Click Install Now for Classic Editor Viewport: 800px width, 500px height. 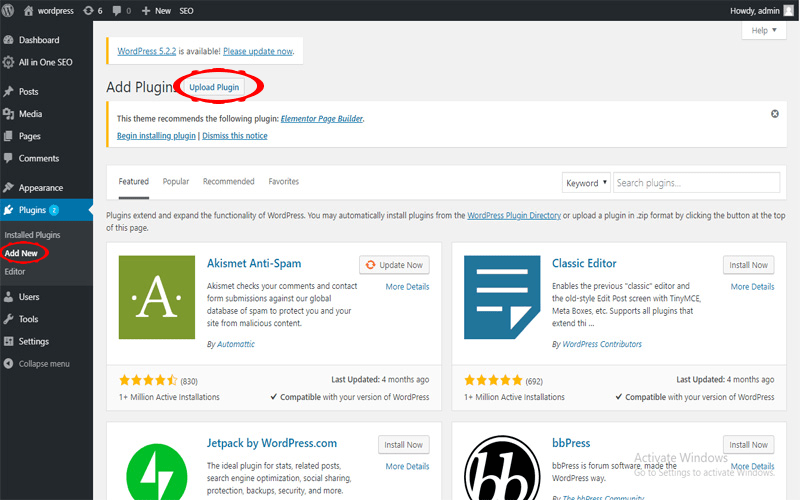pyautogui.click(x=748, y=265)
